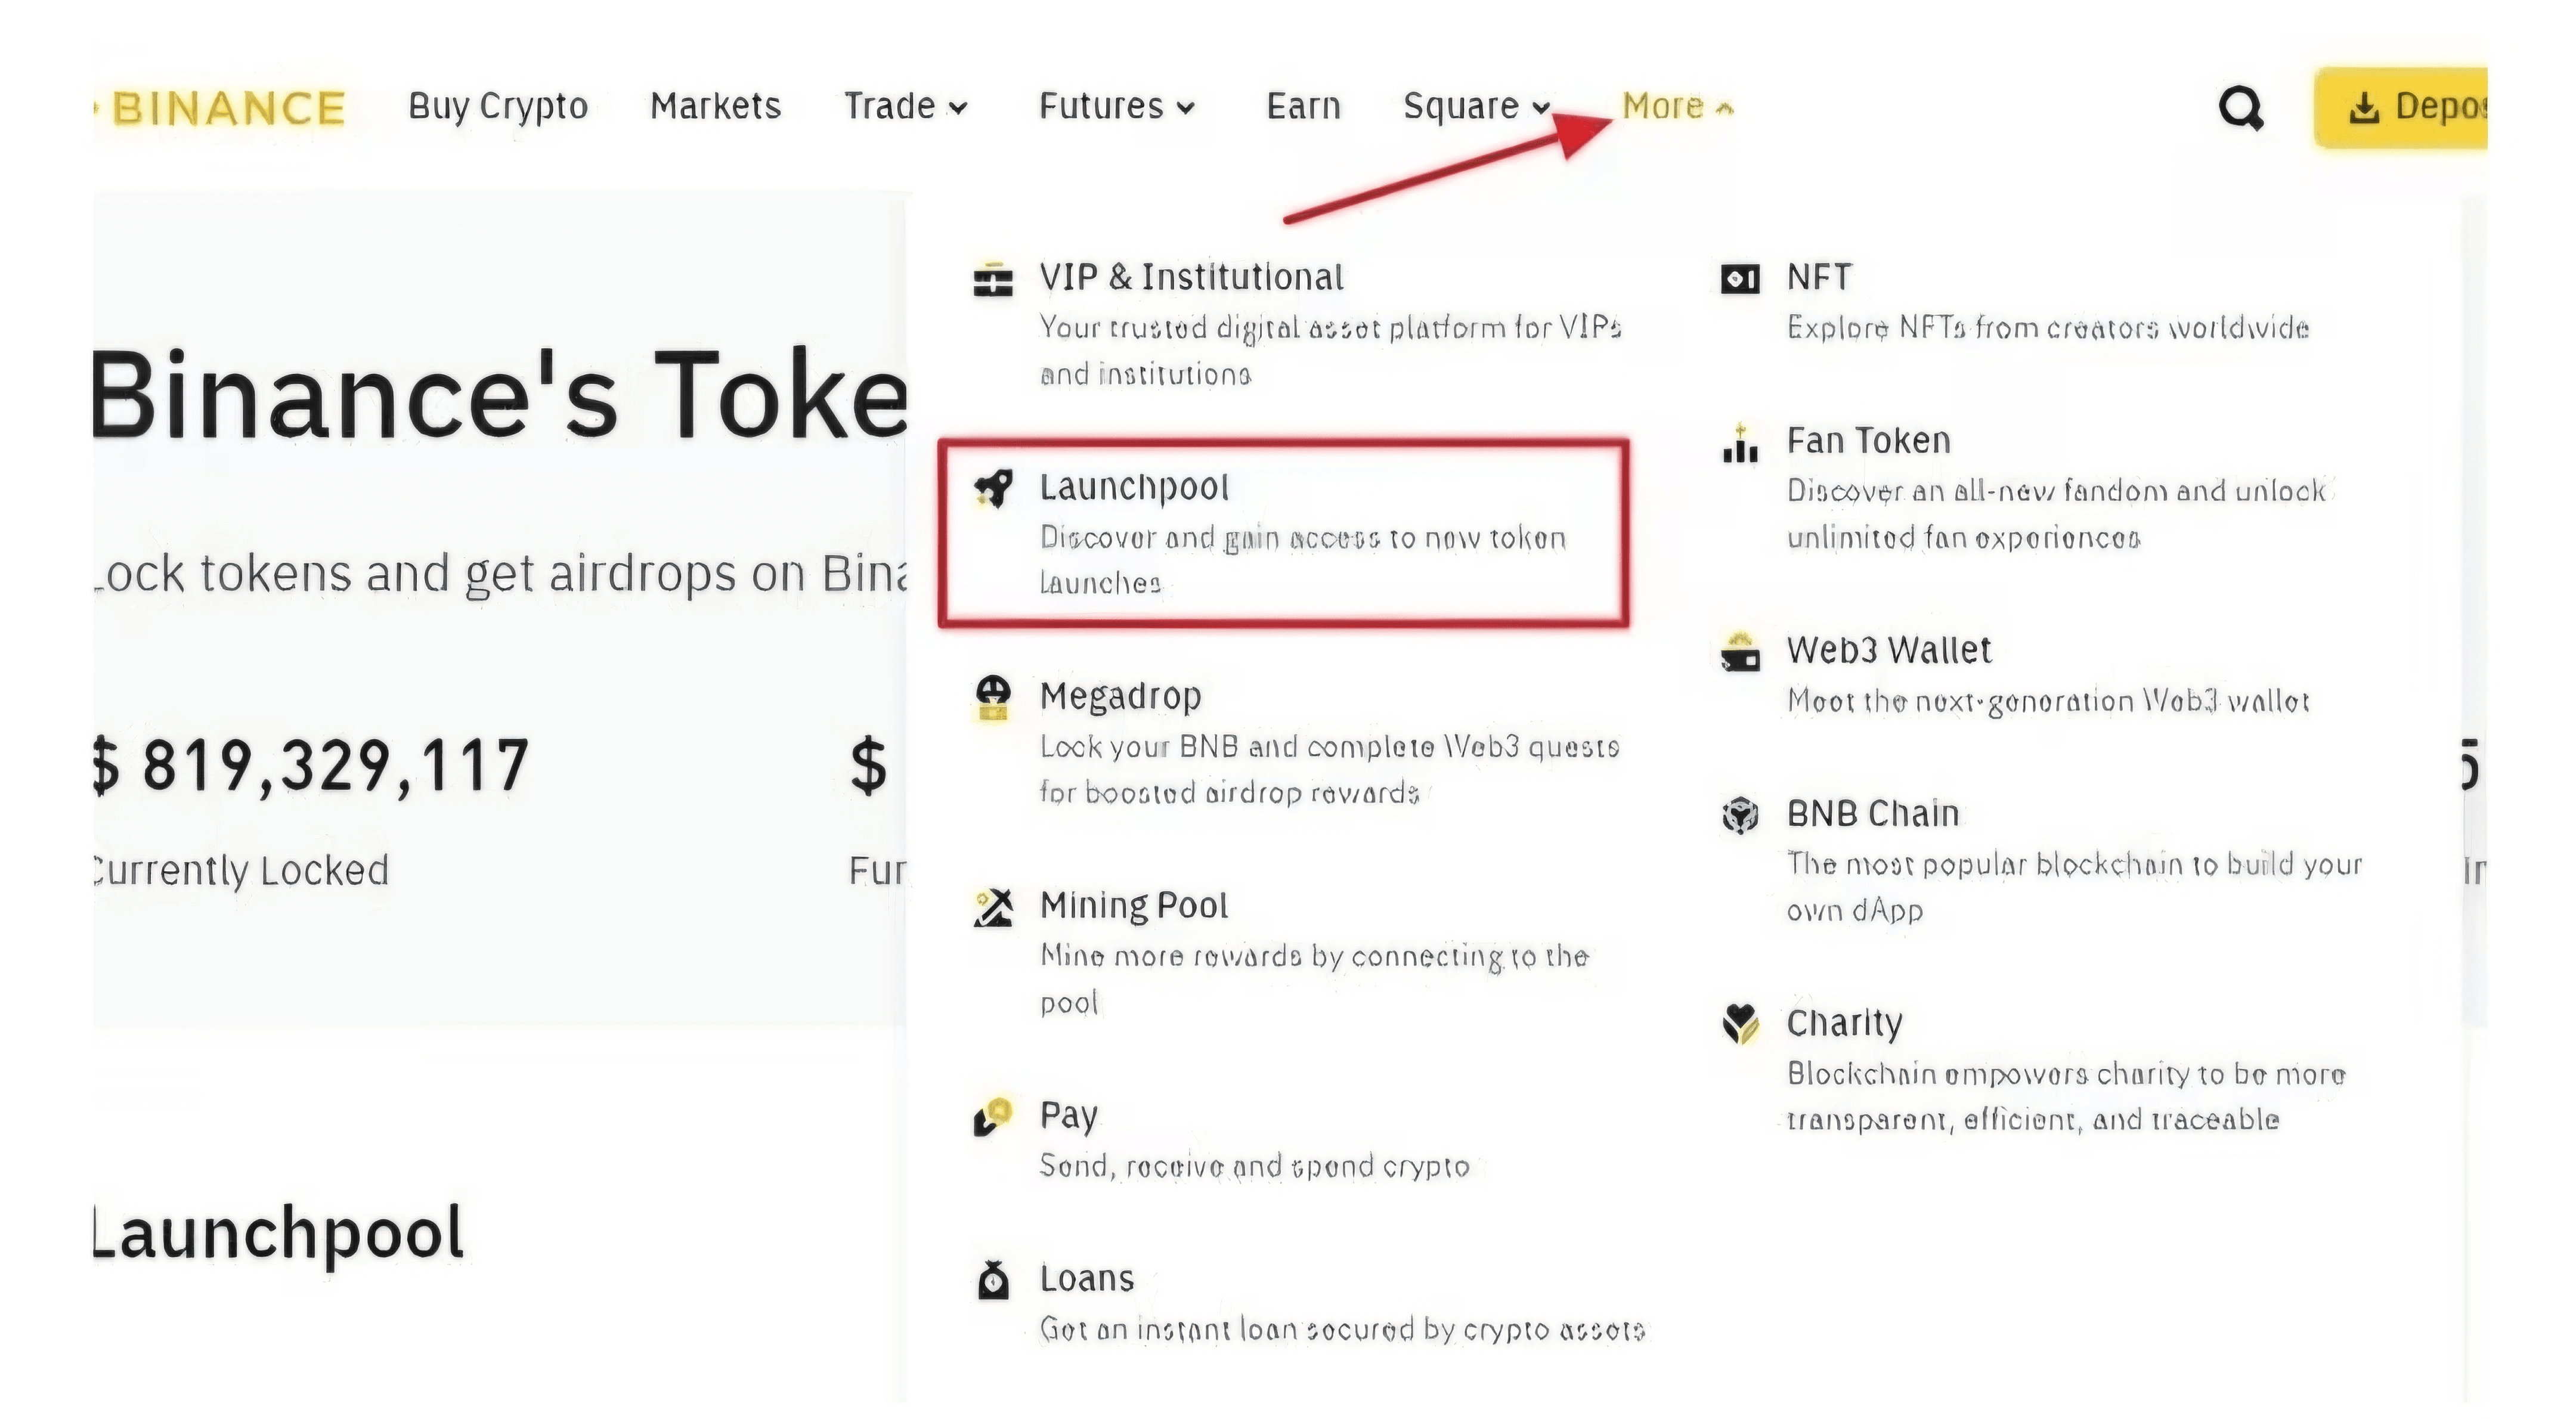Click the Binance logo

pos(226,108)
